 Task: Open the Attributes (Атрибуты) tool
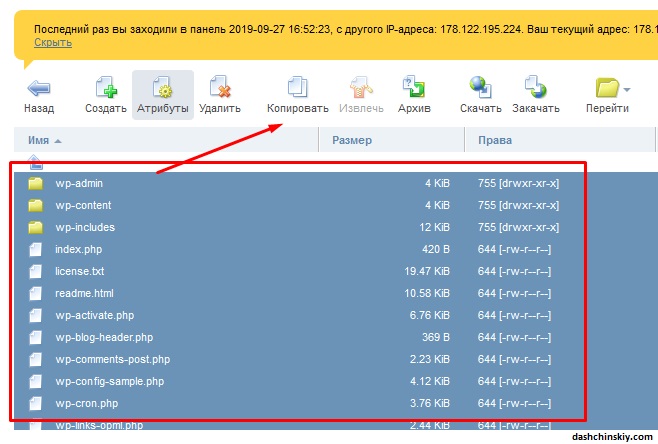click(x=162, y=88)
